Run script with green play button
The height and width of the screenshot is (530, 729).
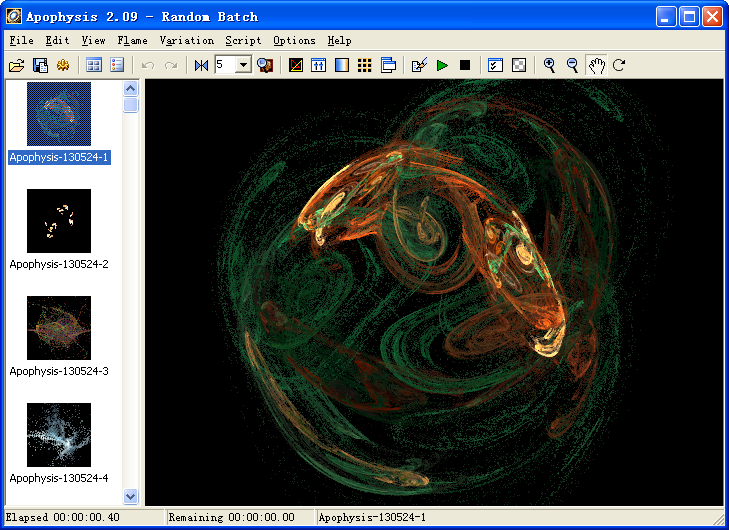(x=442, y=65)
